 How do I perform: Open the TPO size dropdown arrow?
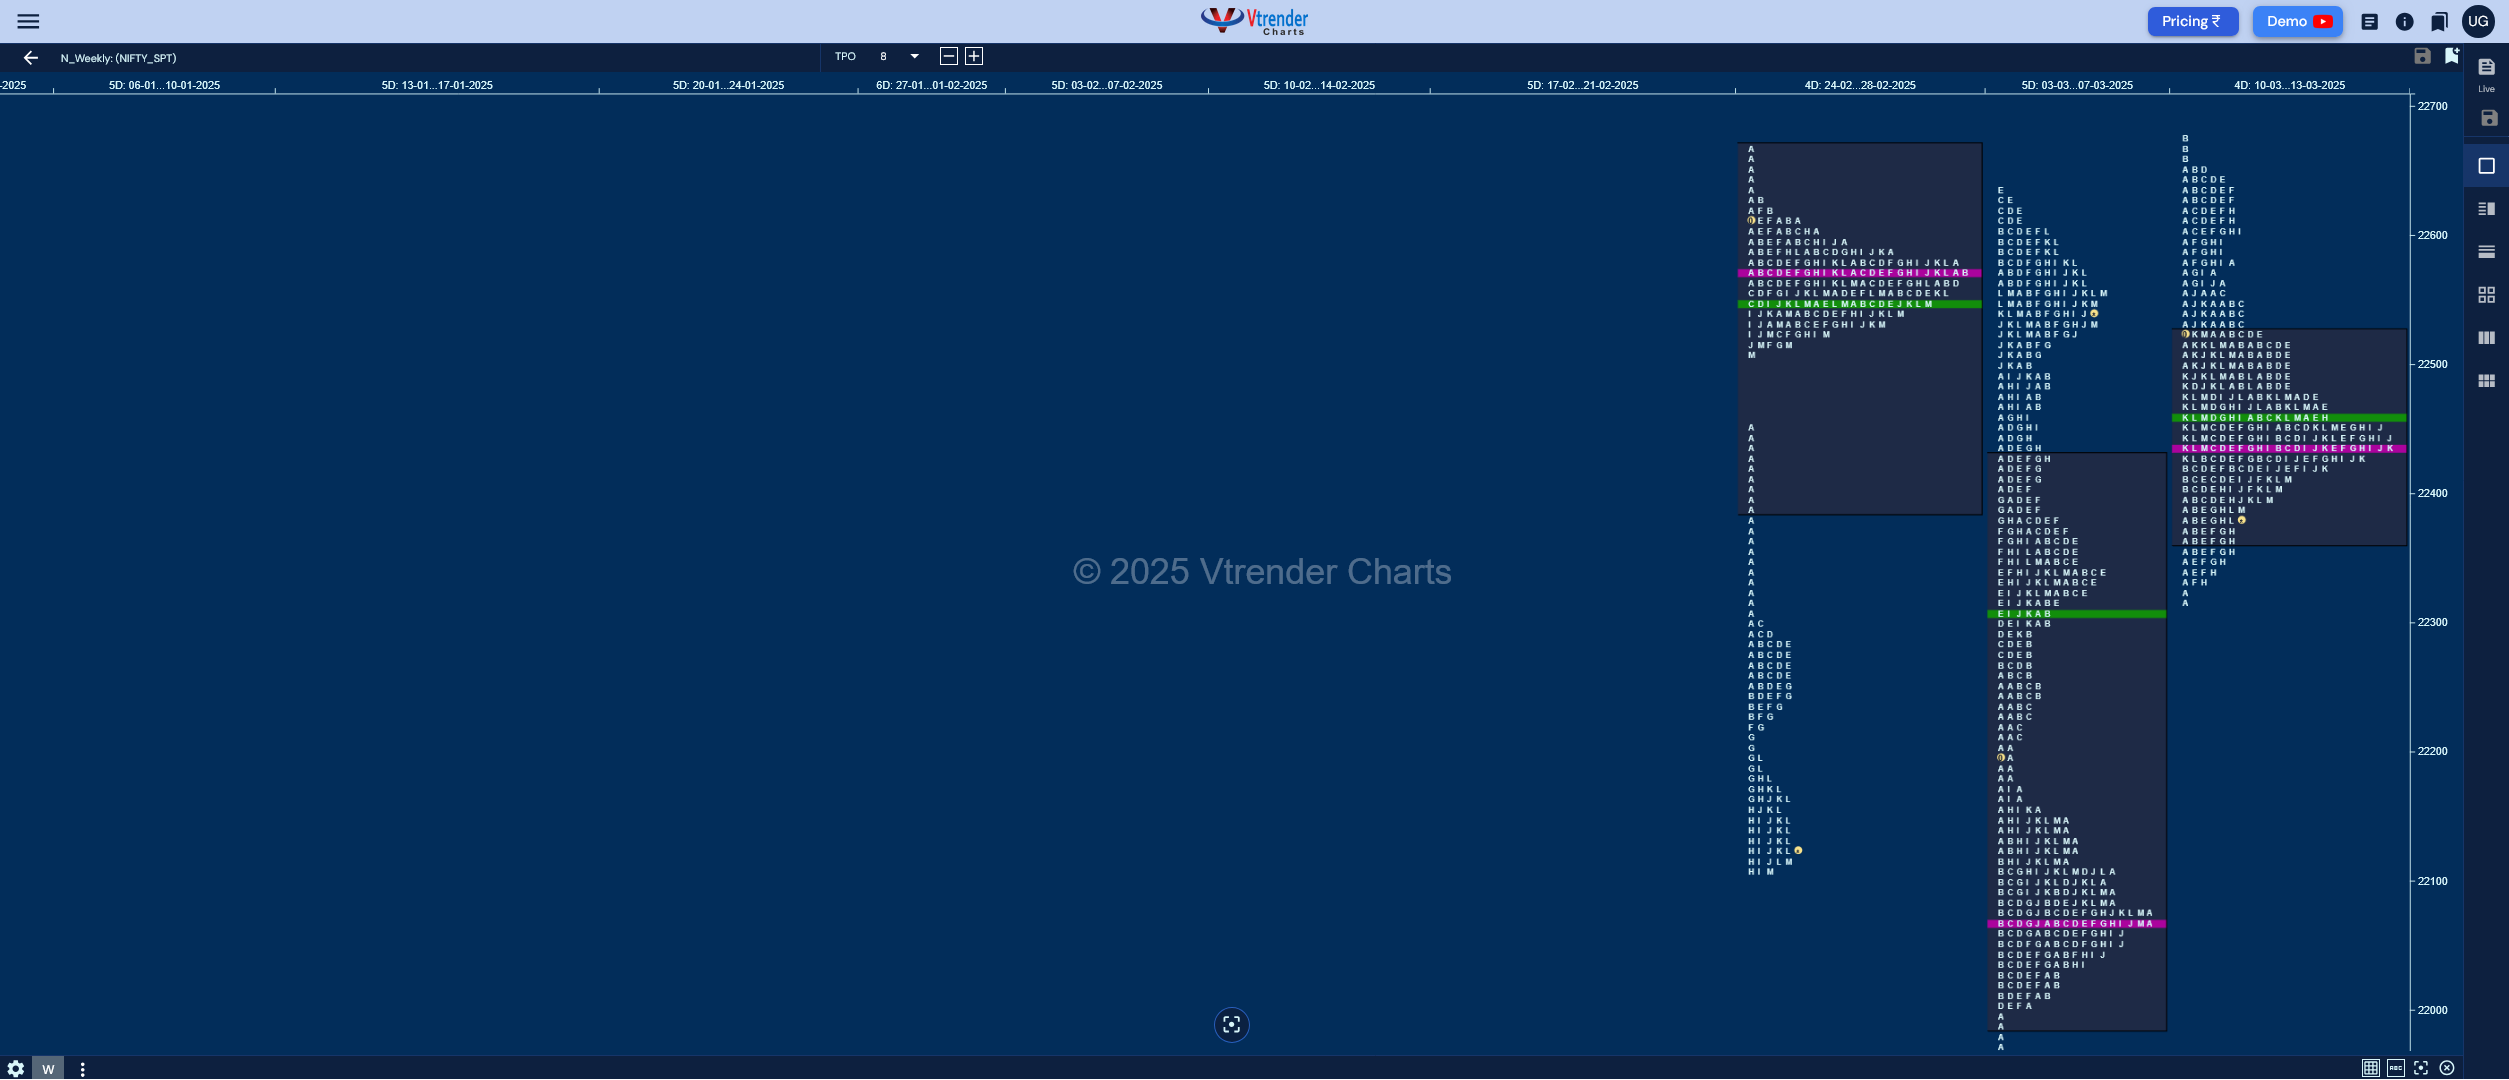914,56
